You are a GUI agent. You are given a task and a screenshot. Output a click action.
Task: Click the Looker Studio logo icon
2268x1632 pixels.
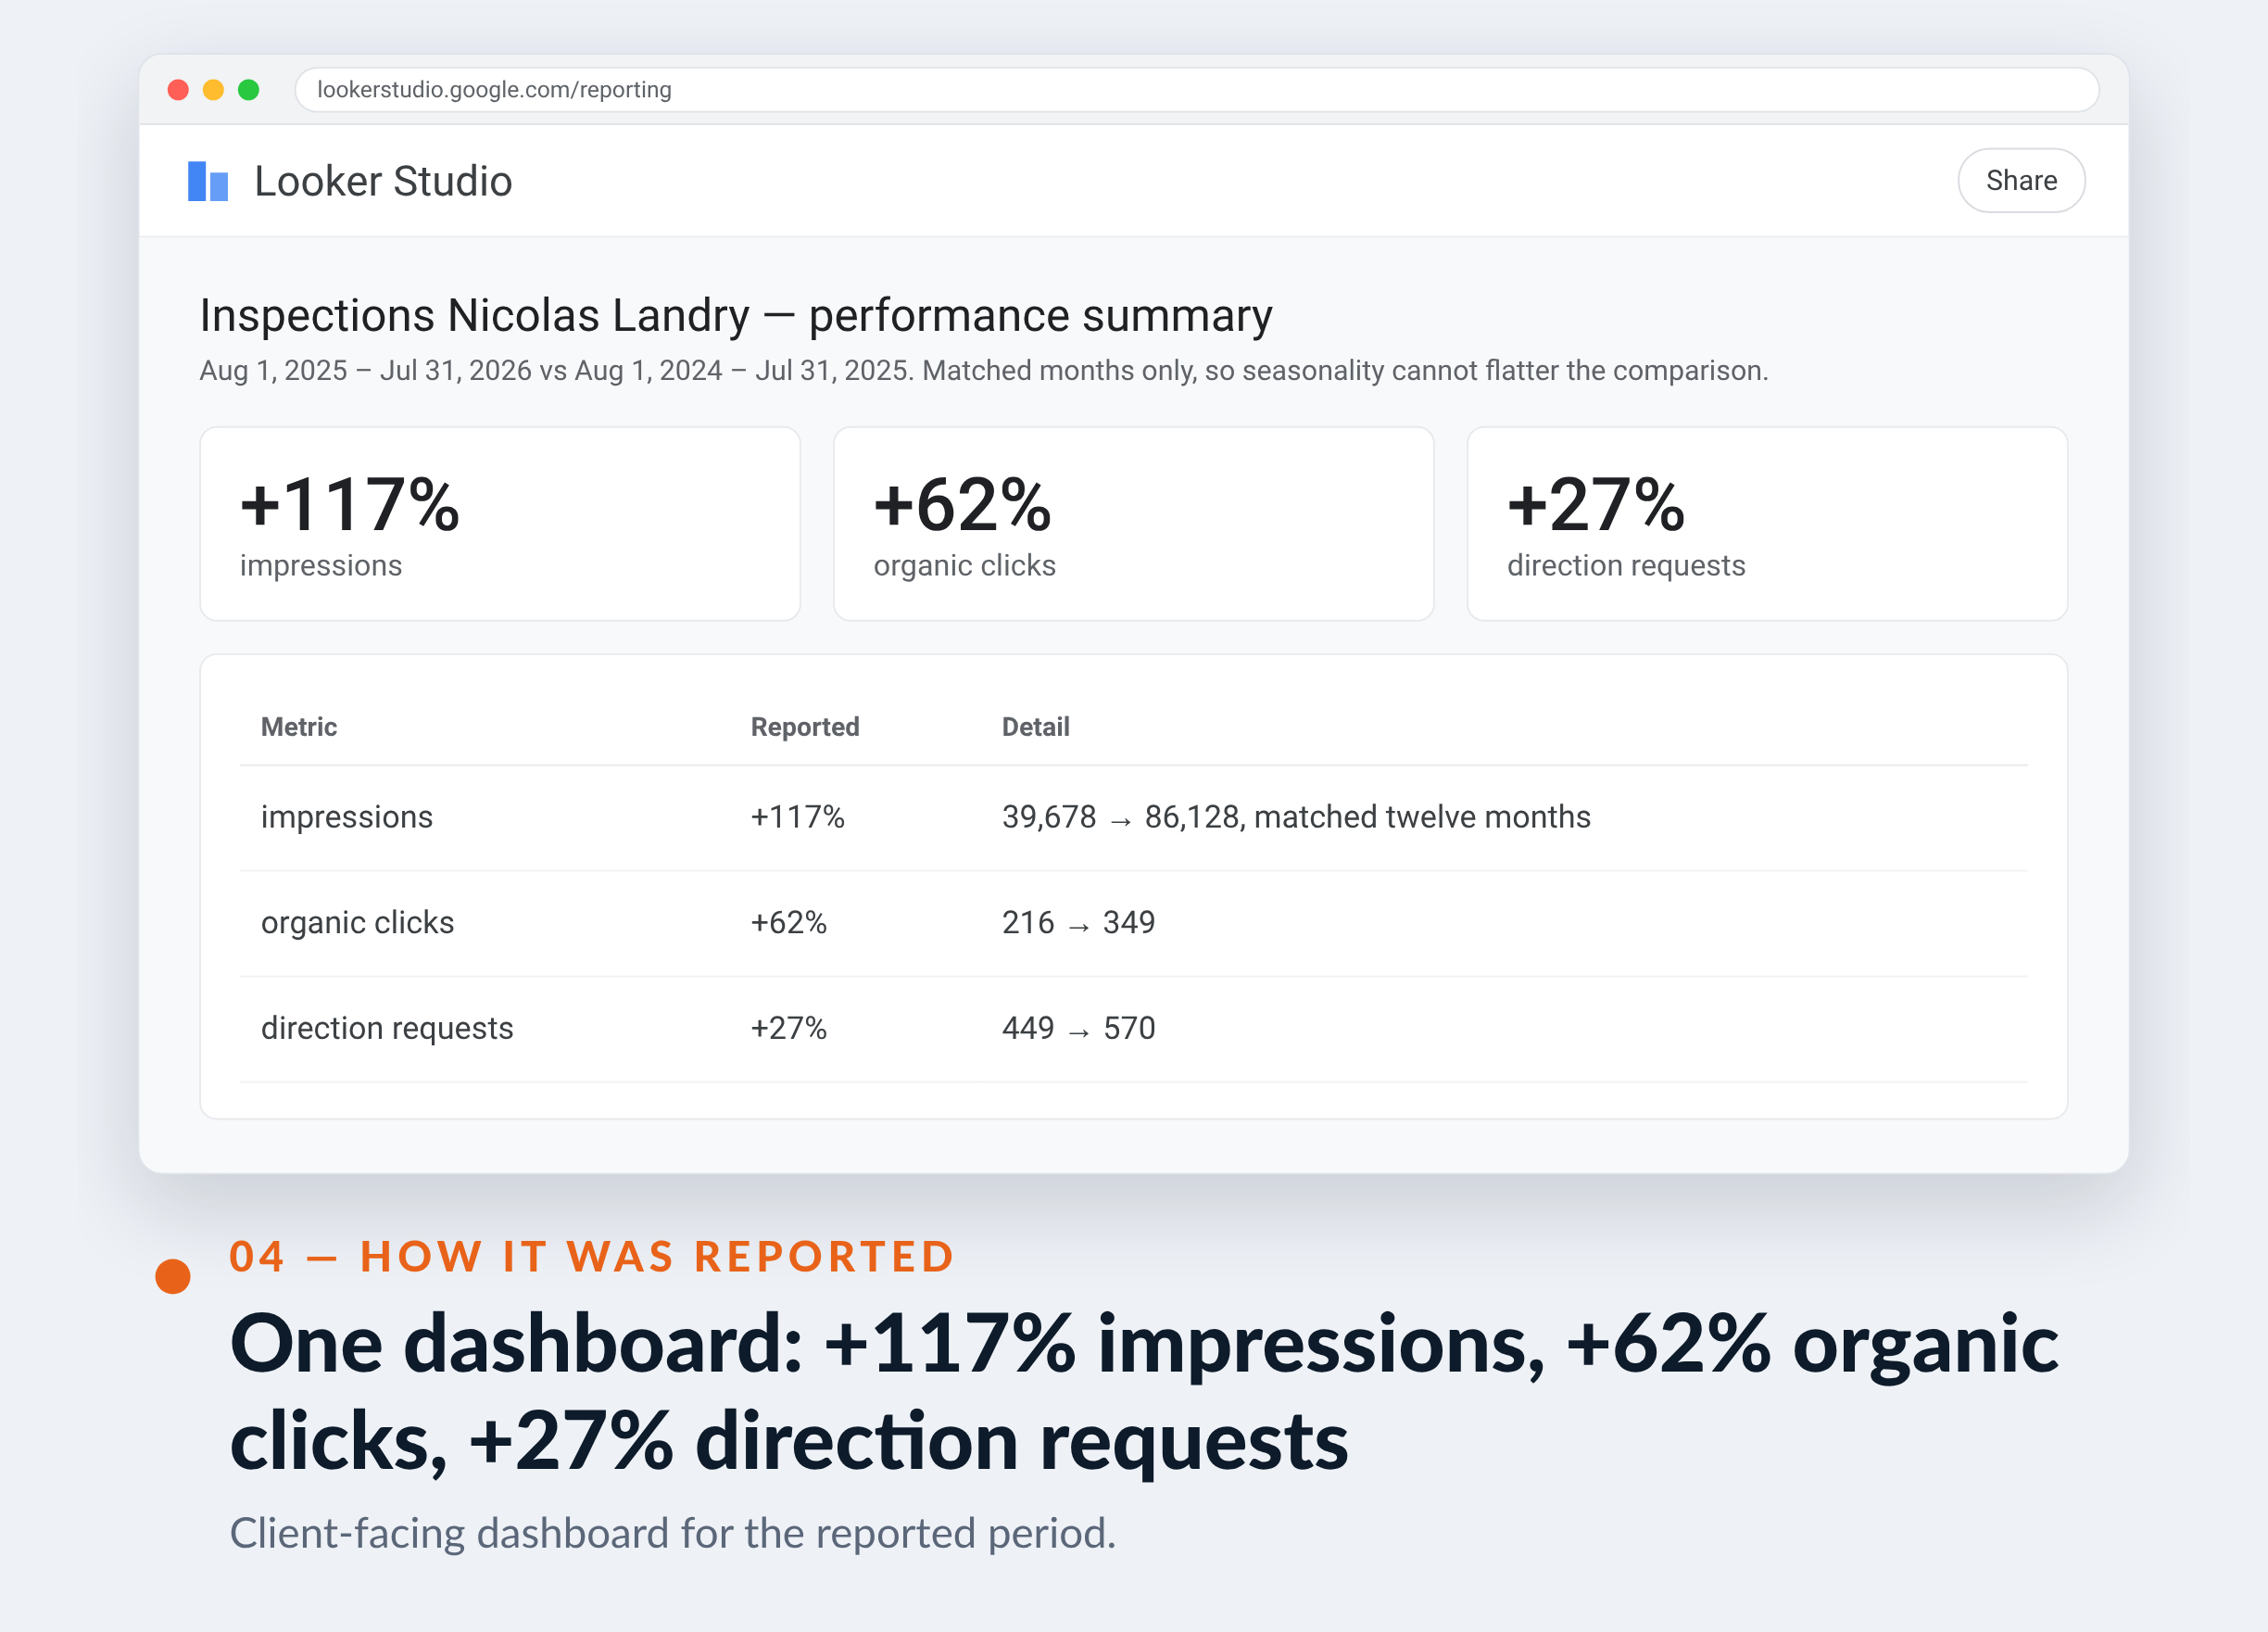[x=208, y=181]
